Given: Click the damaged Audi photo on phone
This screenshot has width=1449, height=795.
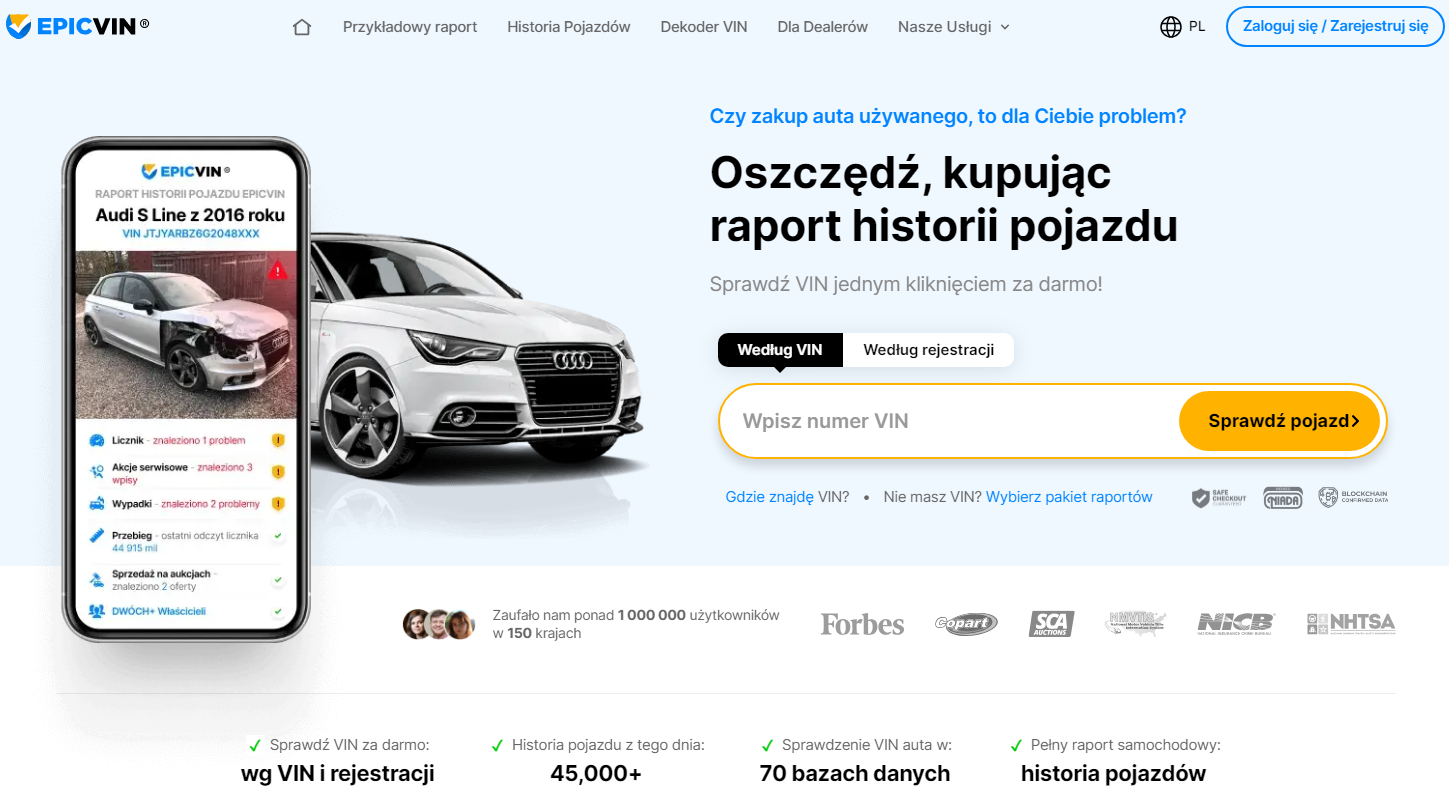Looking at the screenshot, I should pyautogui.click(x=186, y=334).
